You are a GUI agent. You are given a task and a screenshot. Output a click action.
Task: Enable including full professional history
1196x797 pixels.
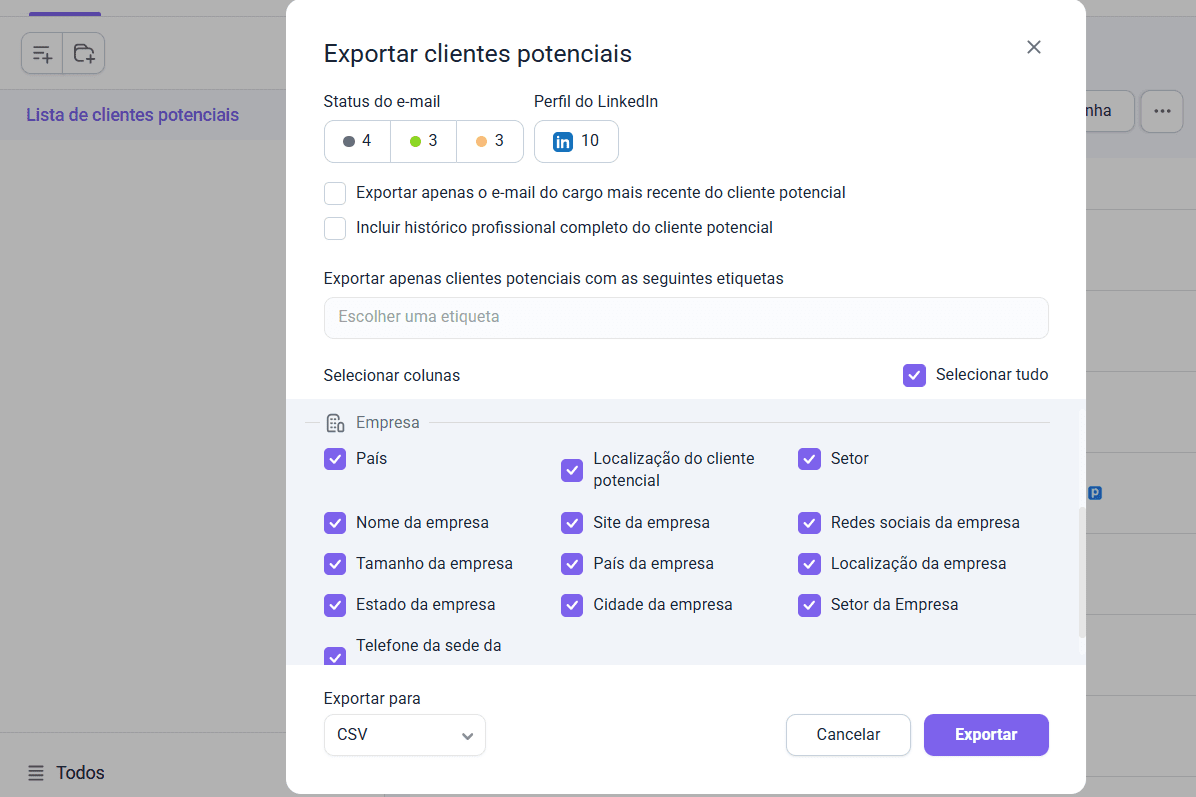click(x=335, y=228)
